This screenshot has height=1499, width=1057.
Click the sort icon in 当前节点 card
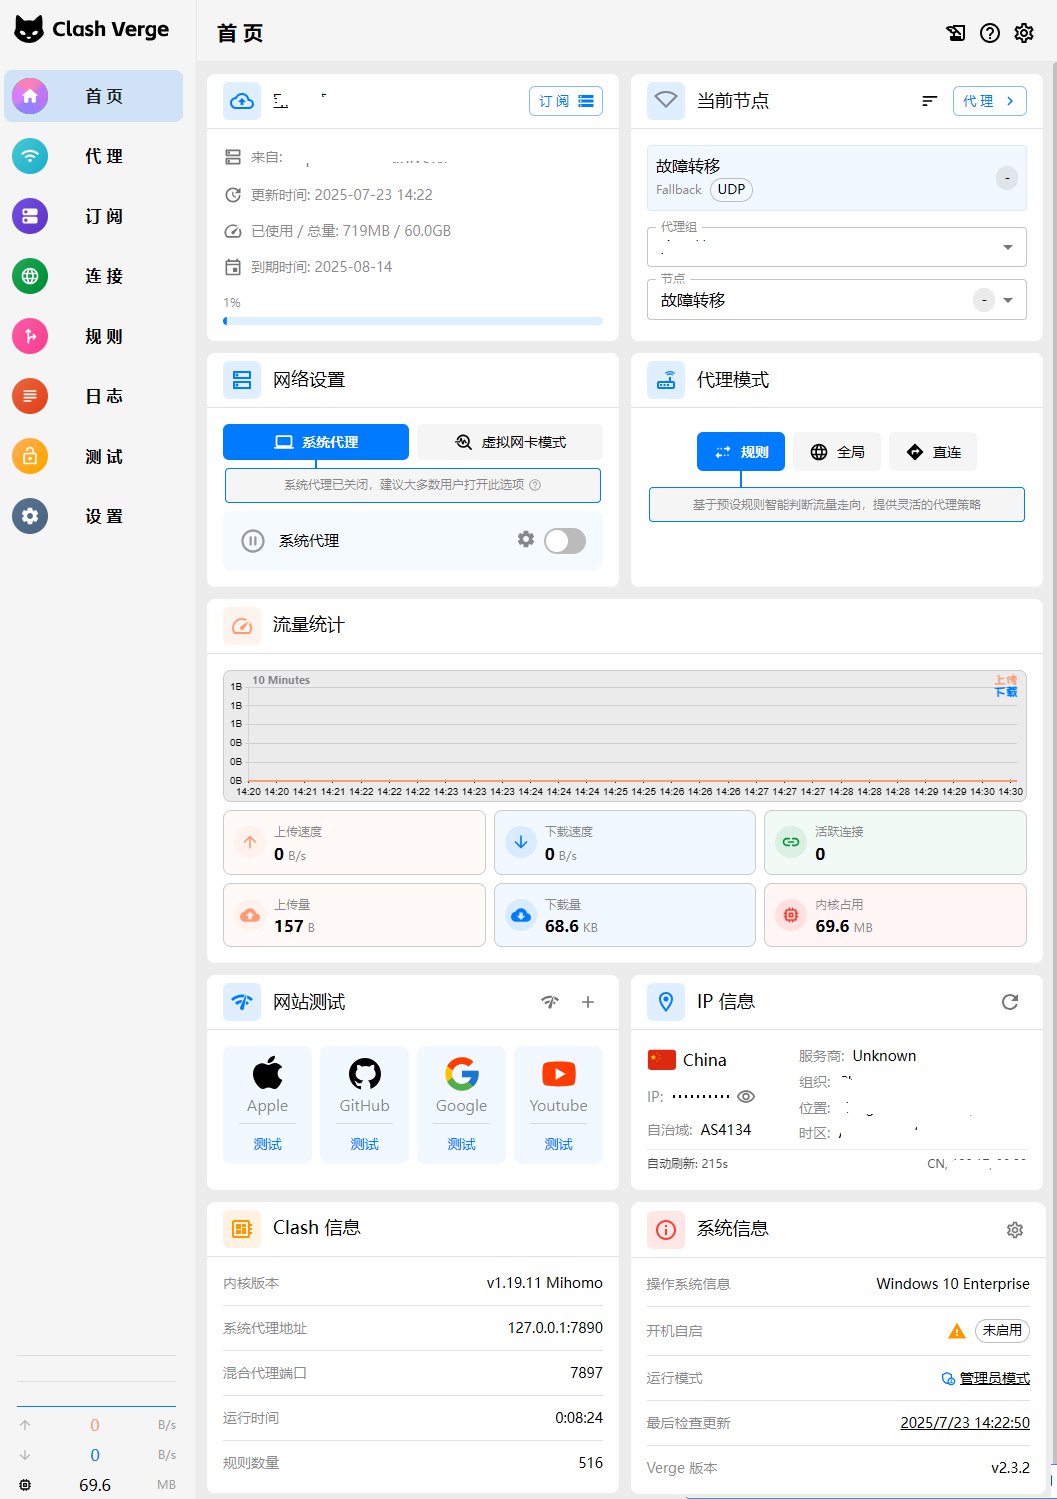point(930,101)
